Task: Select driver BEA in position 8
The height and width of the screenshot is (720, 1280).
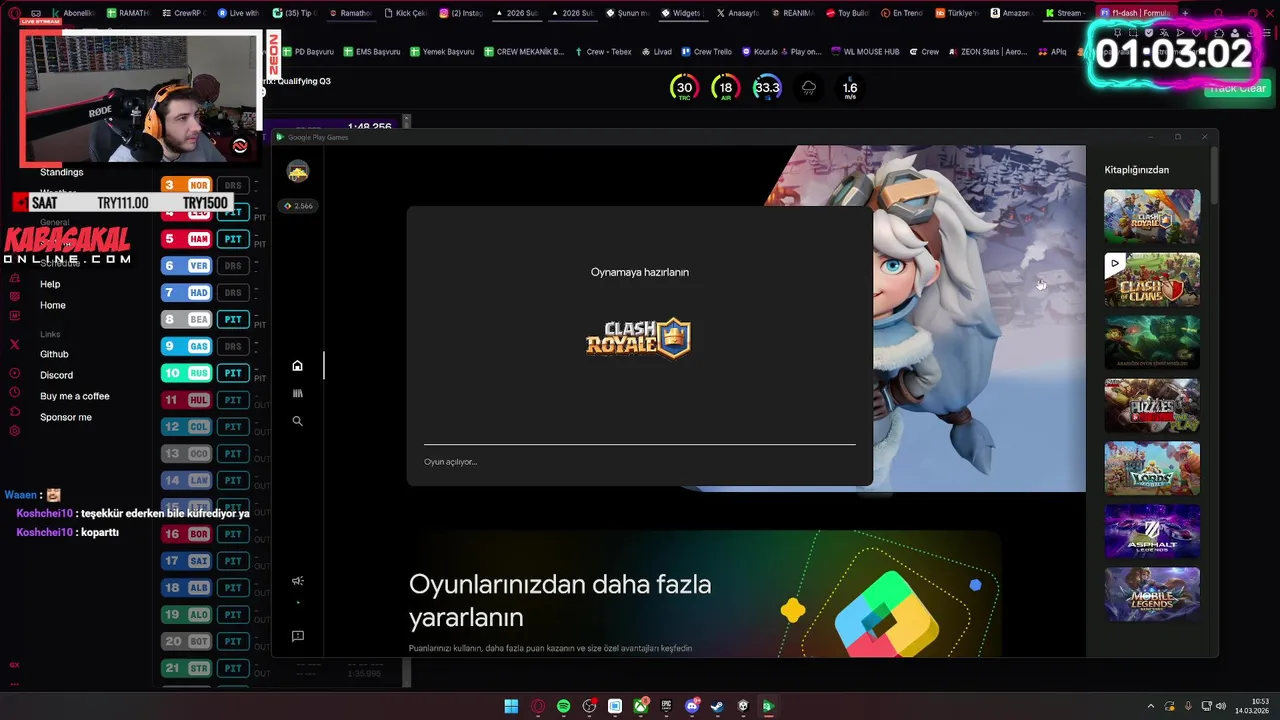Action: tap(186, 320)
